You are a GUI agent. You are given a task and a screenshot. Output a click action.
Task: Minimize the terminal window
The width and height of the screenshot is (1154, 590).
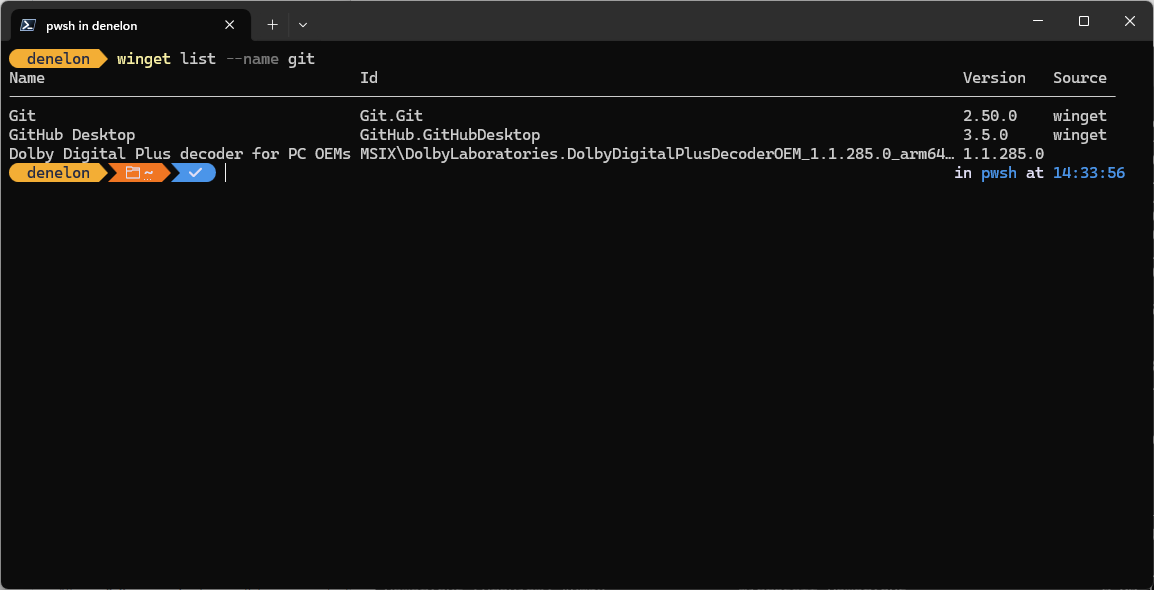(1038, 21)
